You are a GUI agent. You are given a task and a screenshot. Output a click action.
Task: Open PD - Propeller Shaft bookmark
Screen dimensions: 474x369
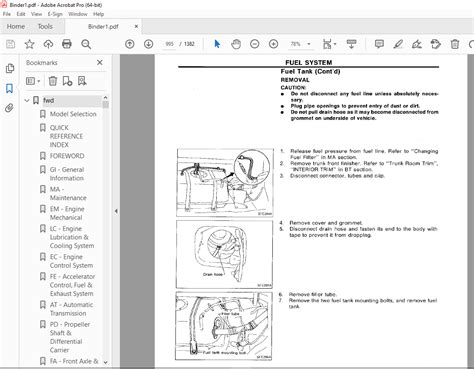tap(70, 337)
